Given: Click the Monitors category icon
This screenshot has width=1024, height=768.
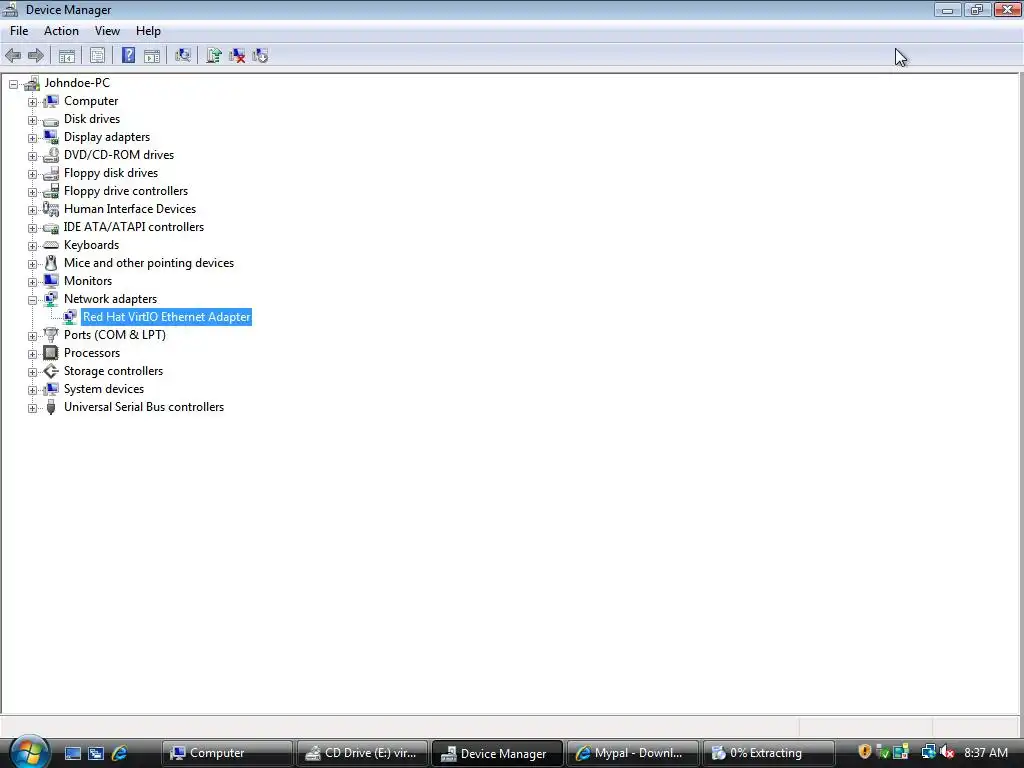Looking at the screenshot, I should pos(51,281).
